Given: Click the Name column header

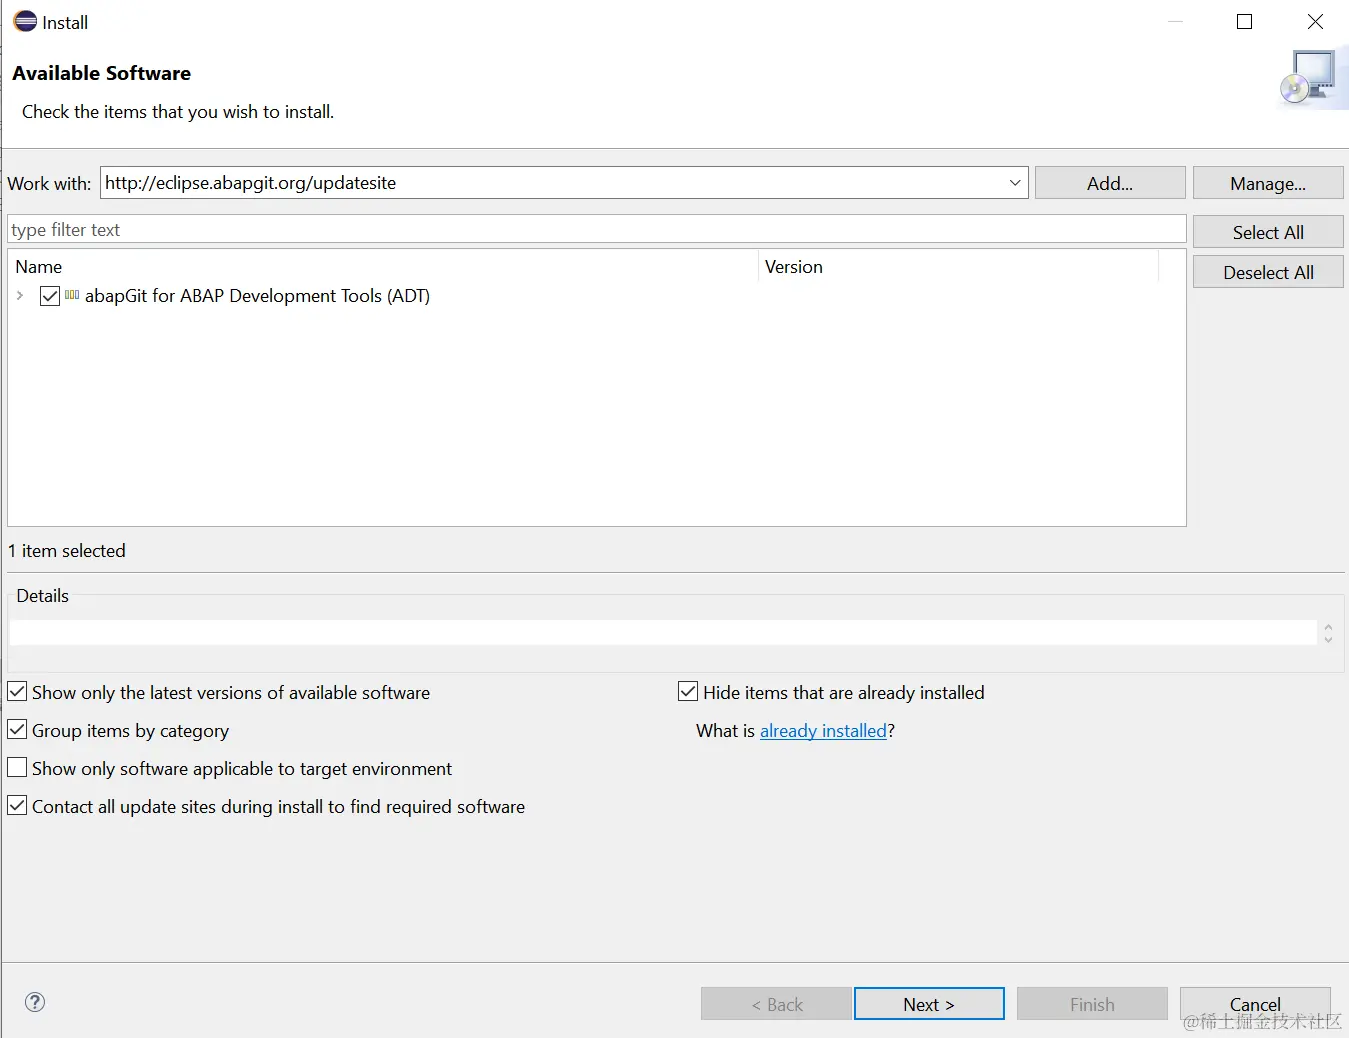Looking at the screenshot, I should pos(383,267).
